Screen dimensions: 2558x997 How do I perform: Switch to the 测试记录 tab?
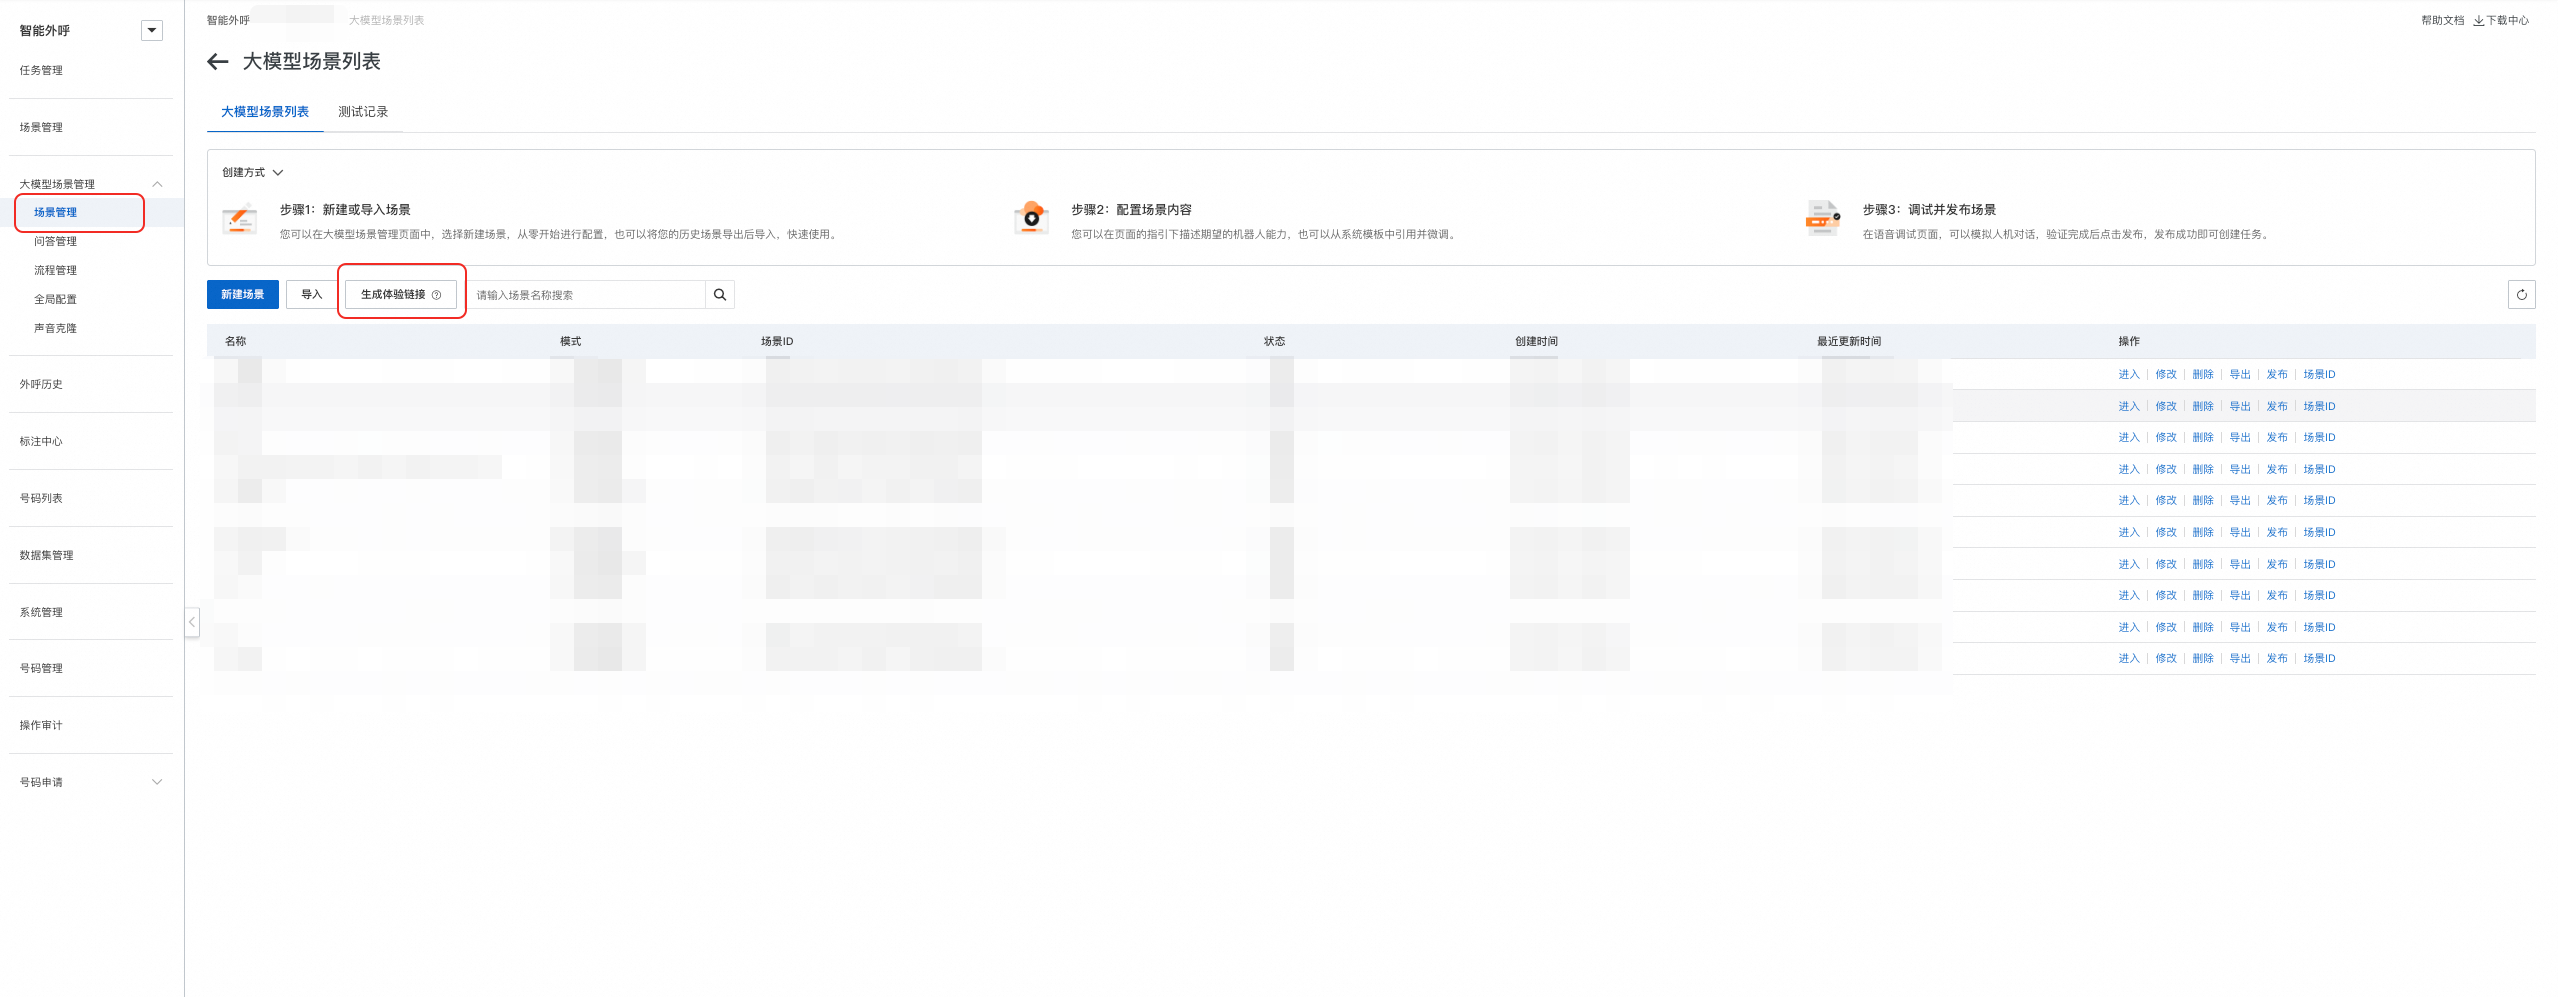coord(363,112)
